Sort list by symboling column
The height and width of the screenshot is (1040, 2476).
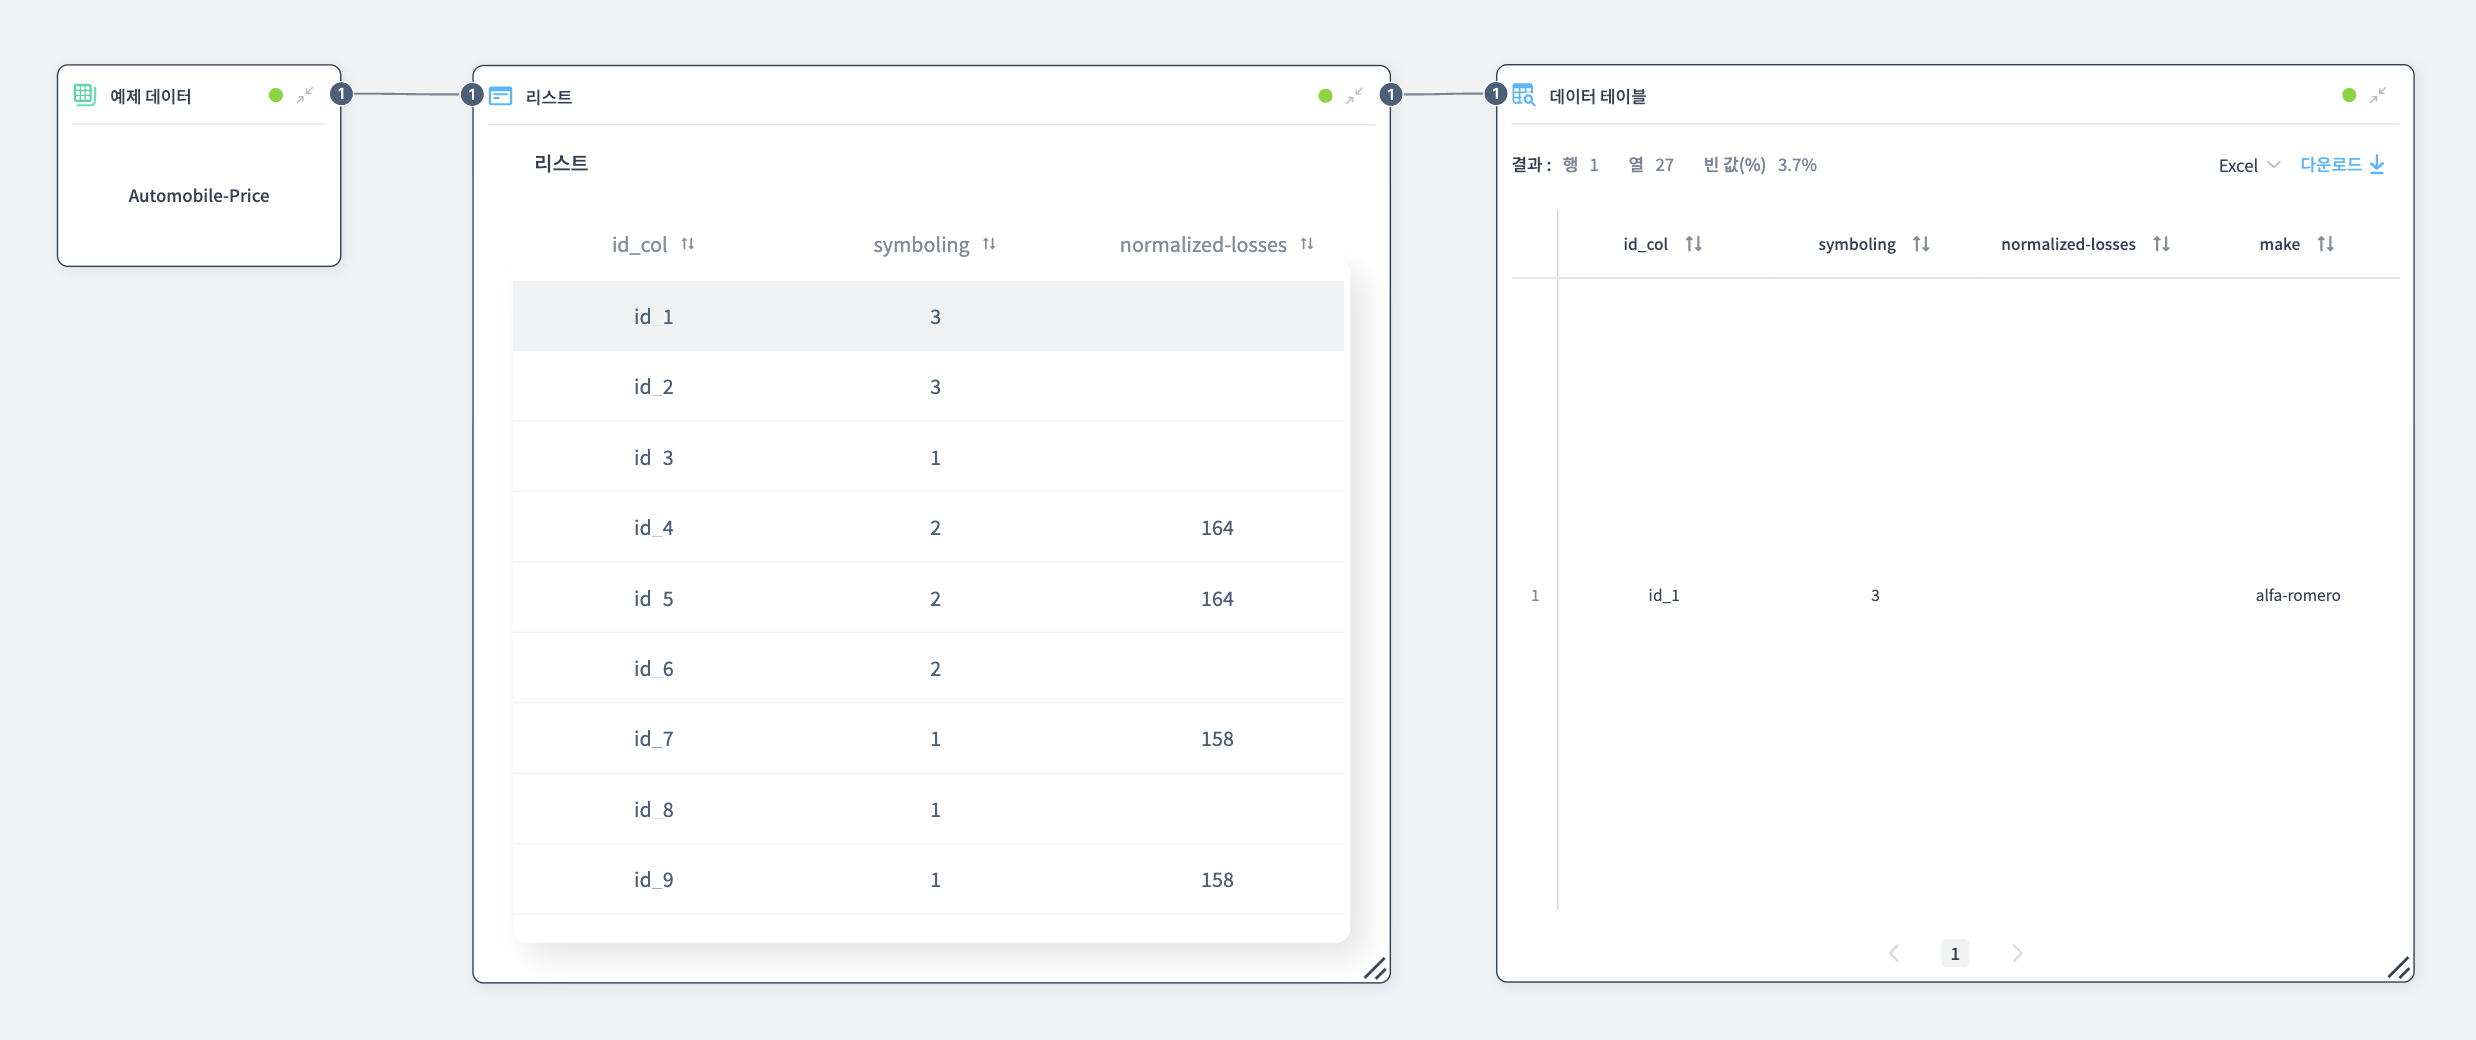click(989, 244)
